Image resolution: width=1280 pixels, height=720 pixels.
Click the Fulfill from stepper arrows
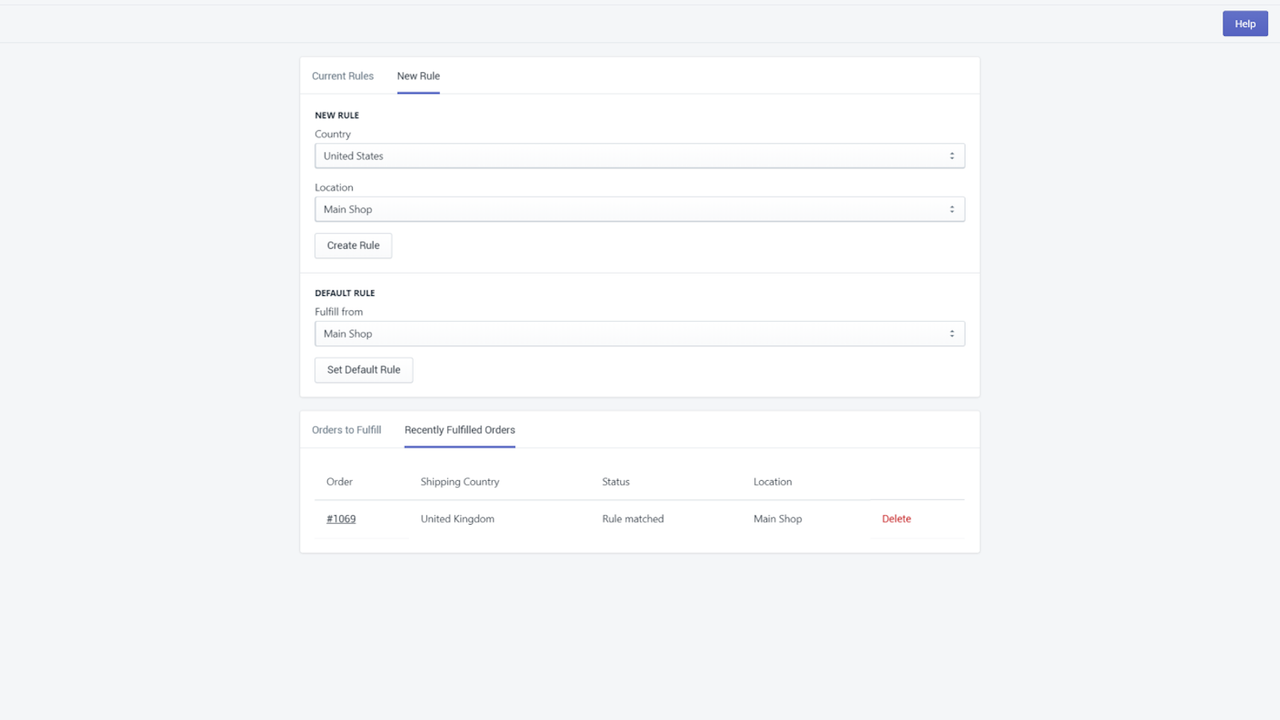point(951,333)
